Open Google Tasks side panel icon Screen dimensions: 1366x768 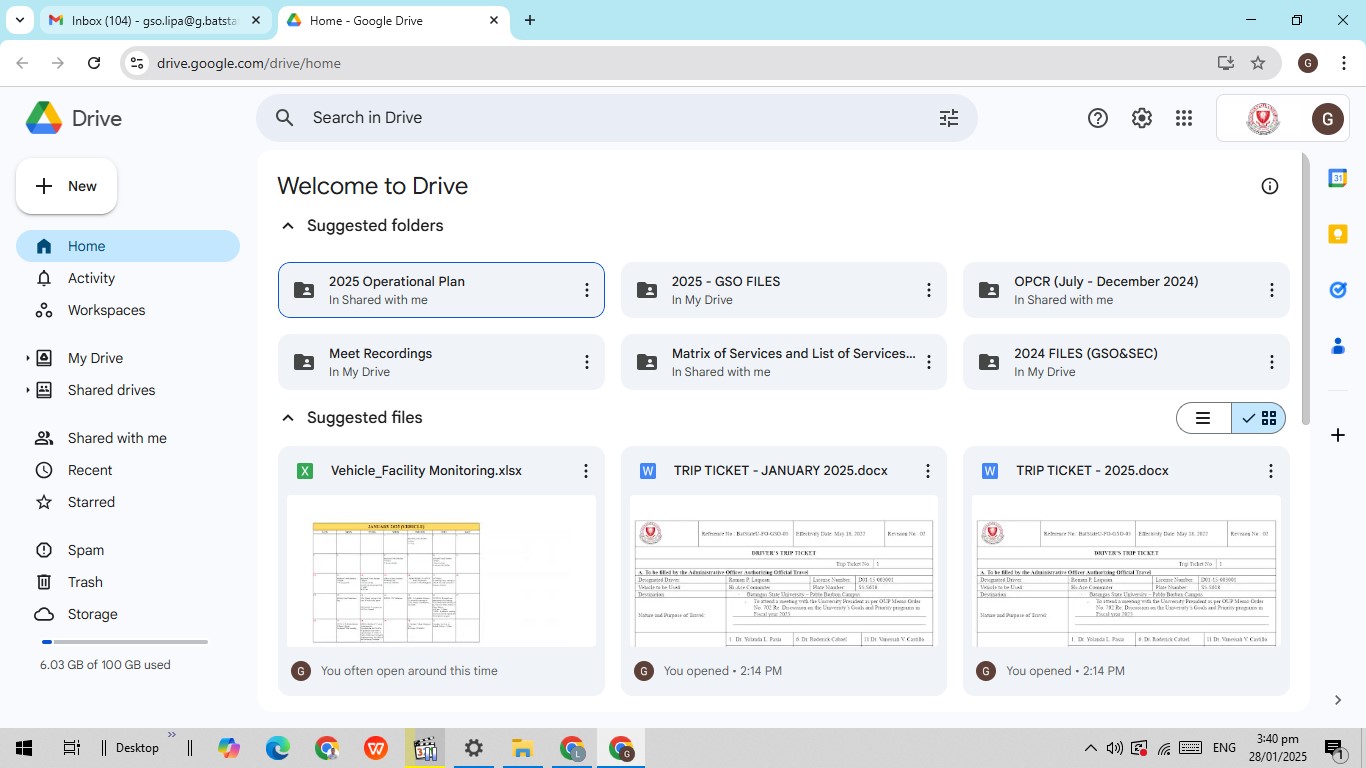[1338, 290]
